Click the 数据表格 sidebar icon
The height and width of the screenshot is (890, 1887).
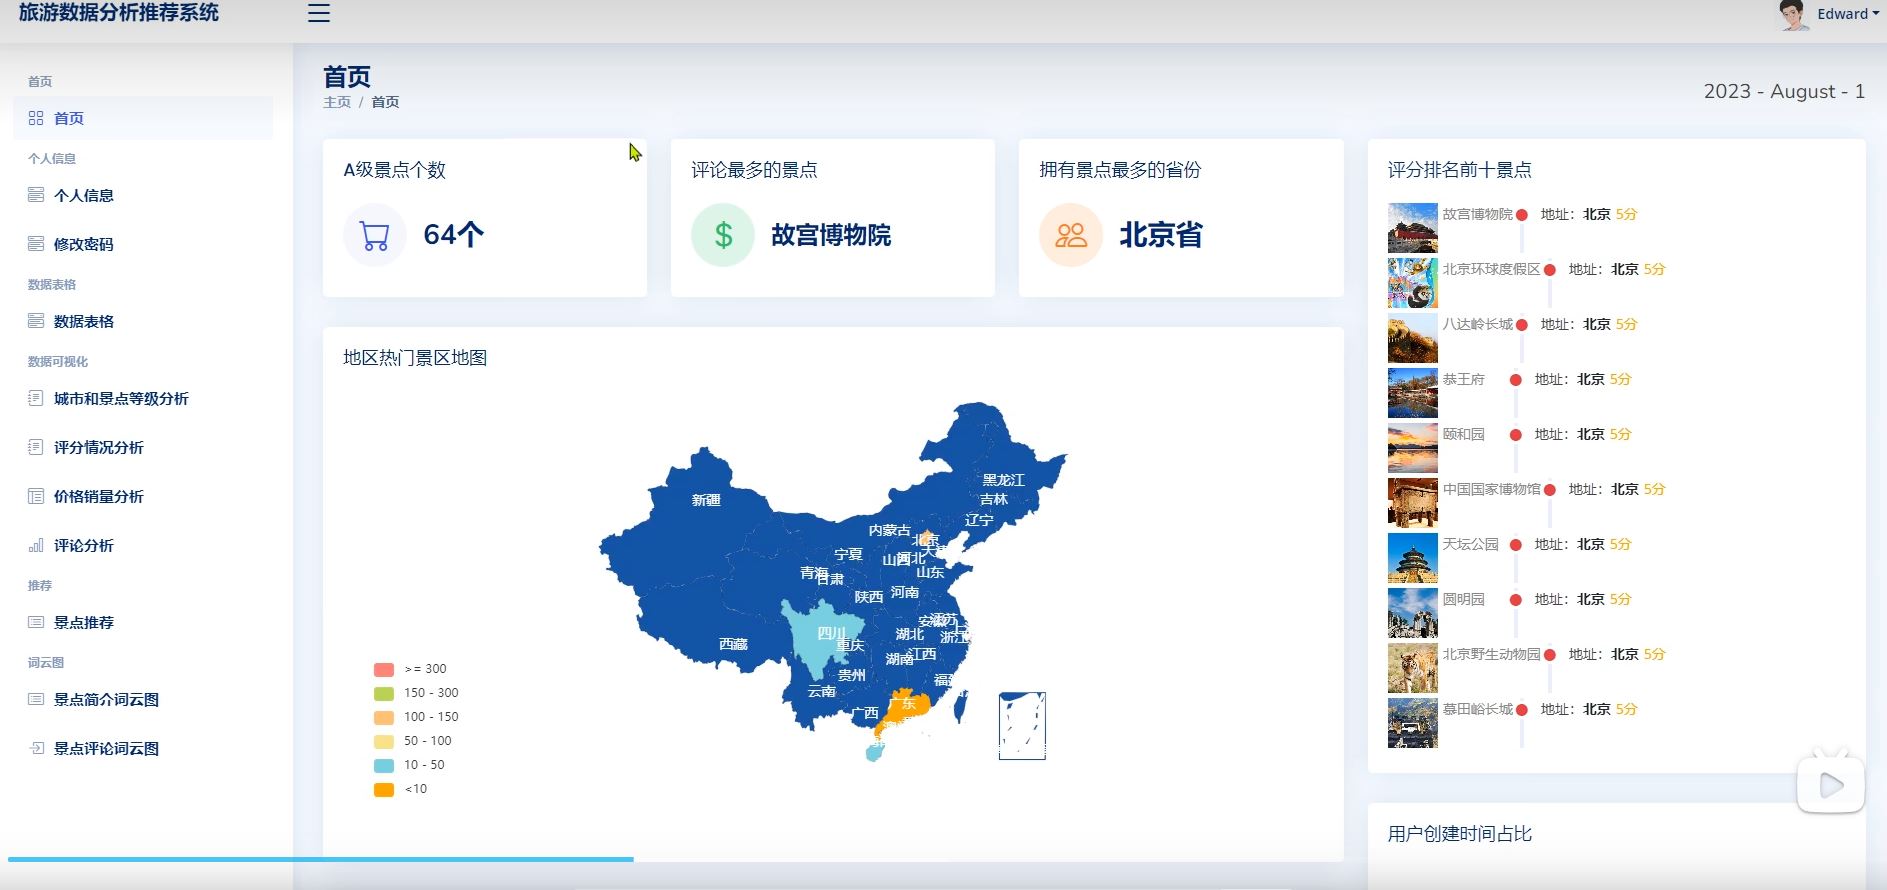pos(36,321)
